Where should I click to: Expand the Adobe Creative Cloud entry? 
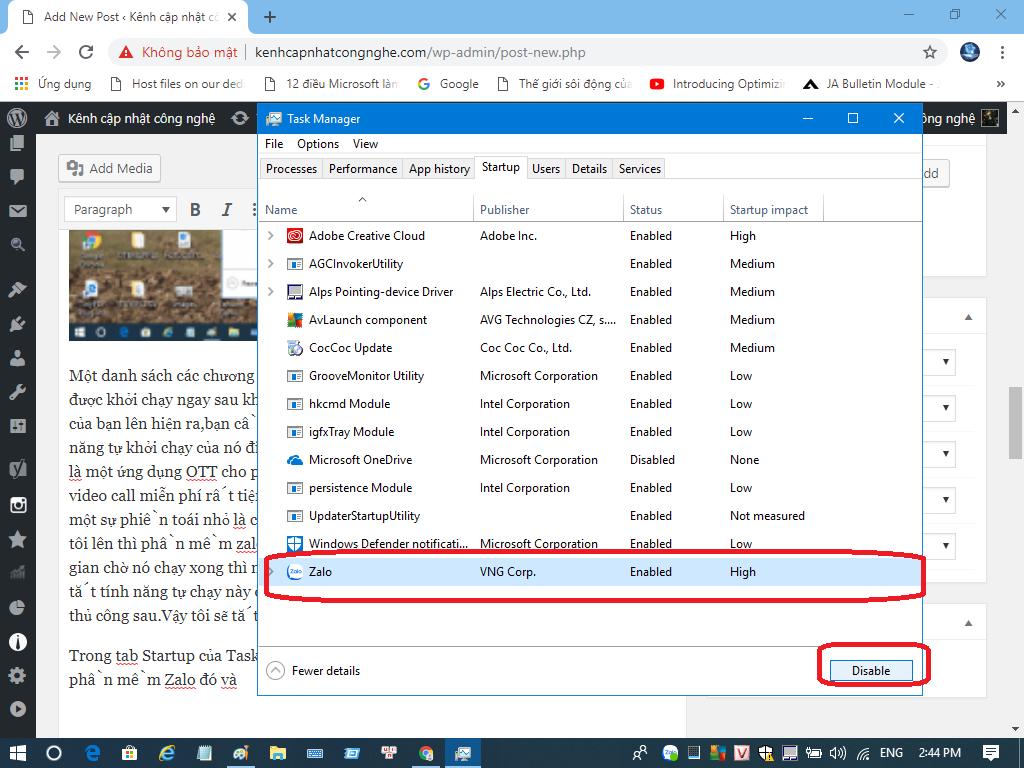(270, 236)
